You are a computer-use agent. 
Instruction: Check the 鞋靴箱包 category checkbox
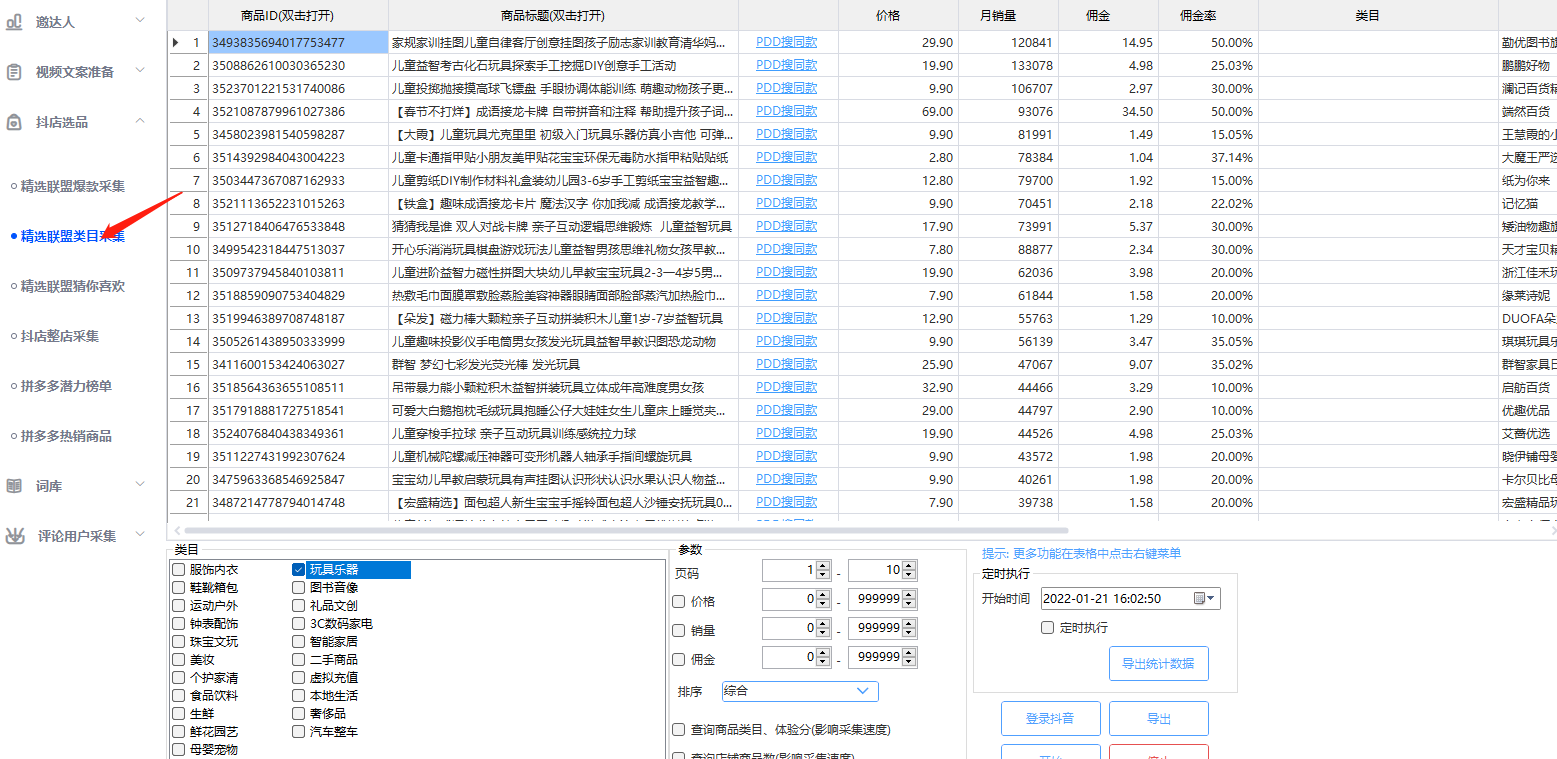click(178, 587)
